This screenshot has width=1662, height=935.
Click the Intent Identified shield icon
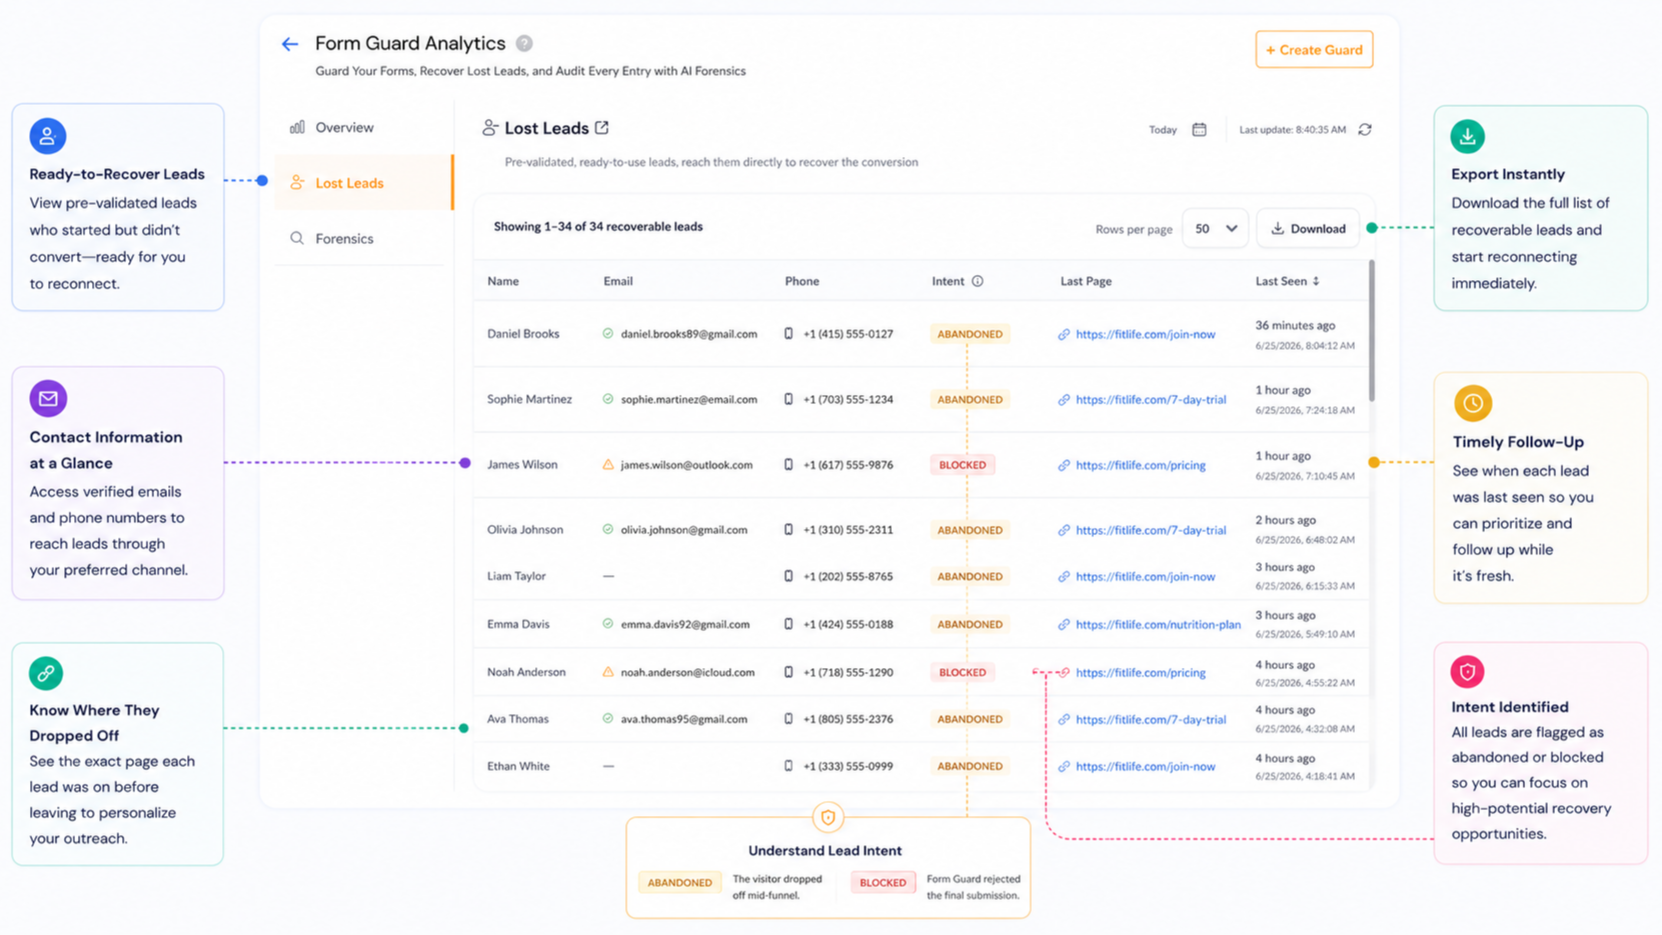1467,672
